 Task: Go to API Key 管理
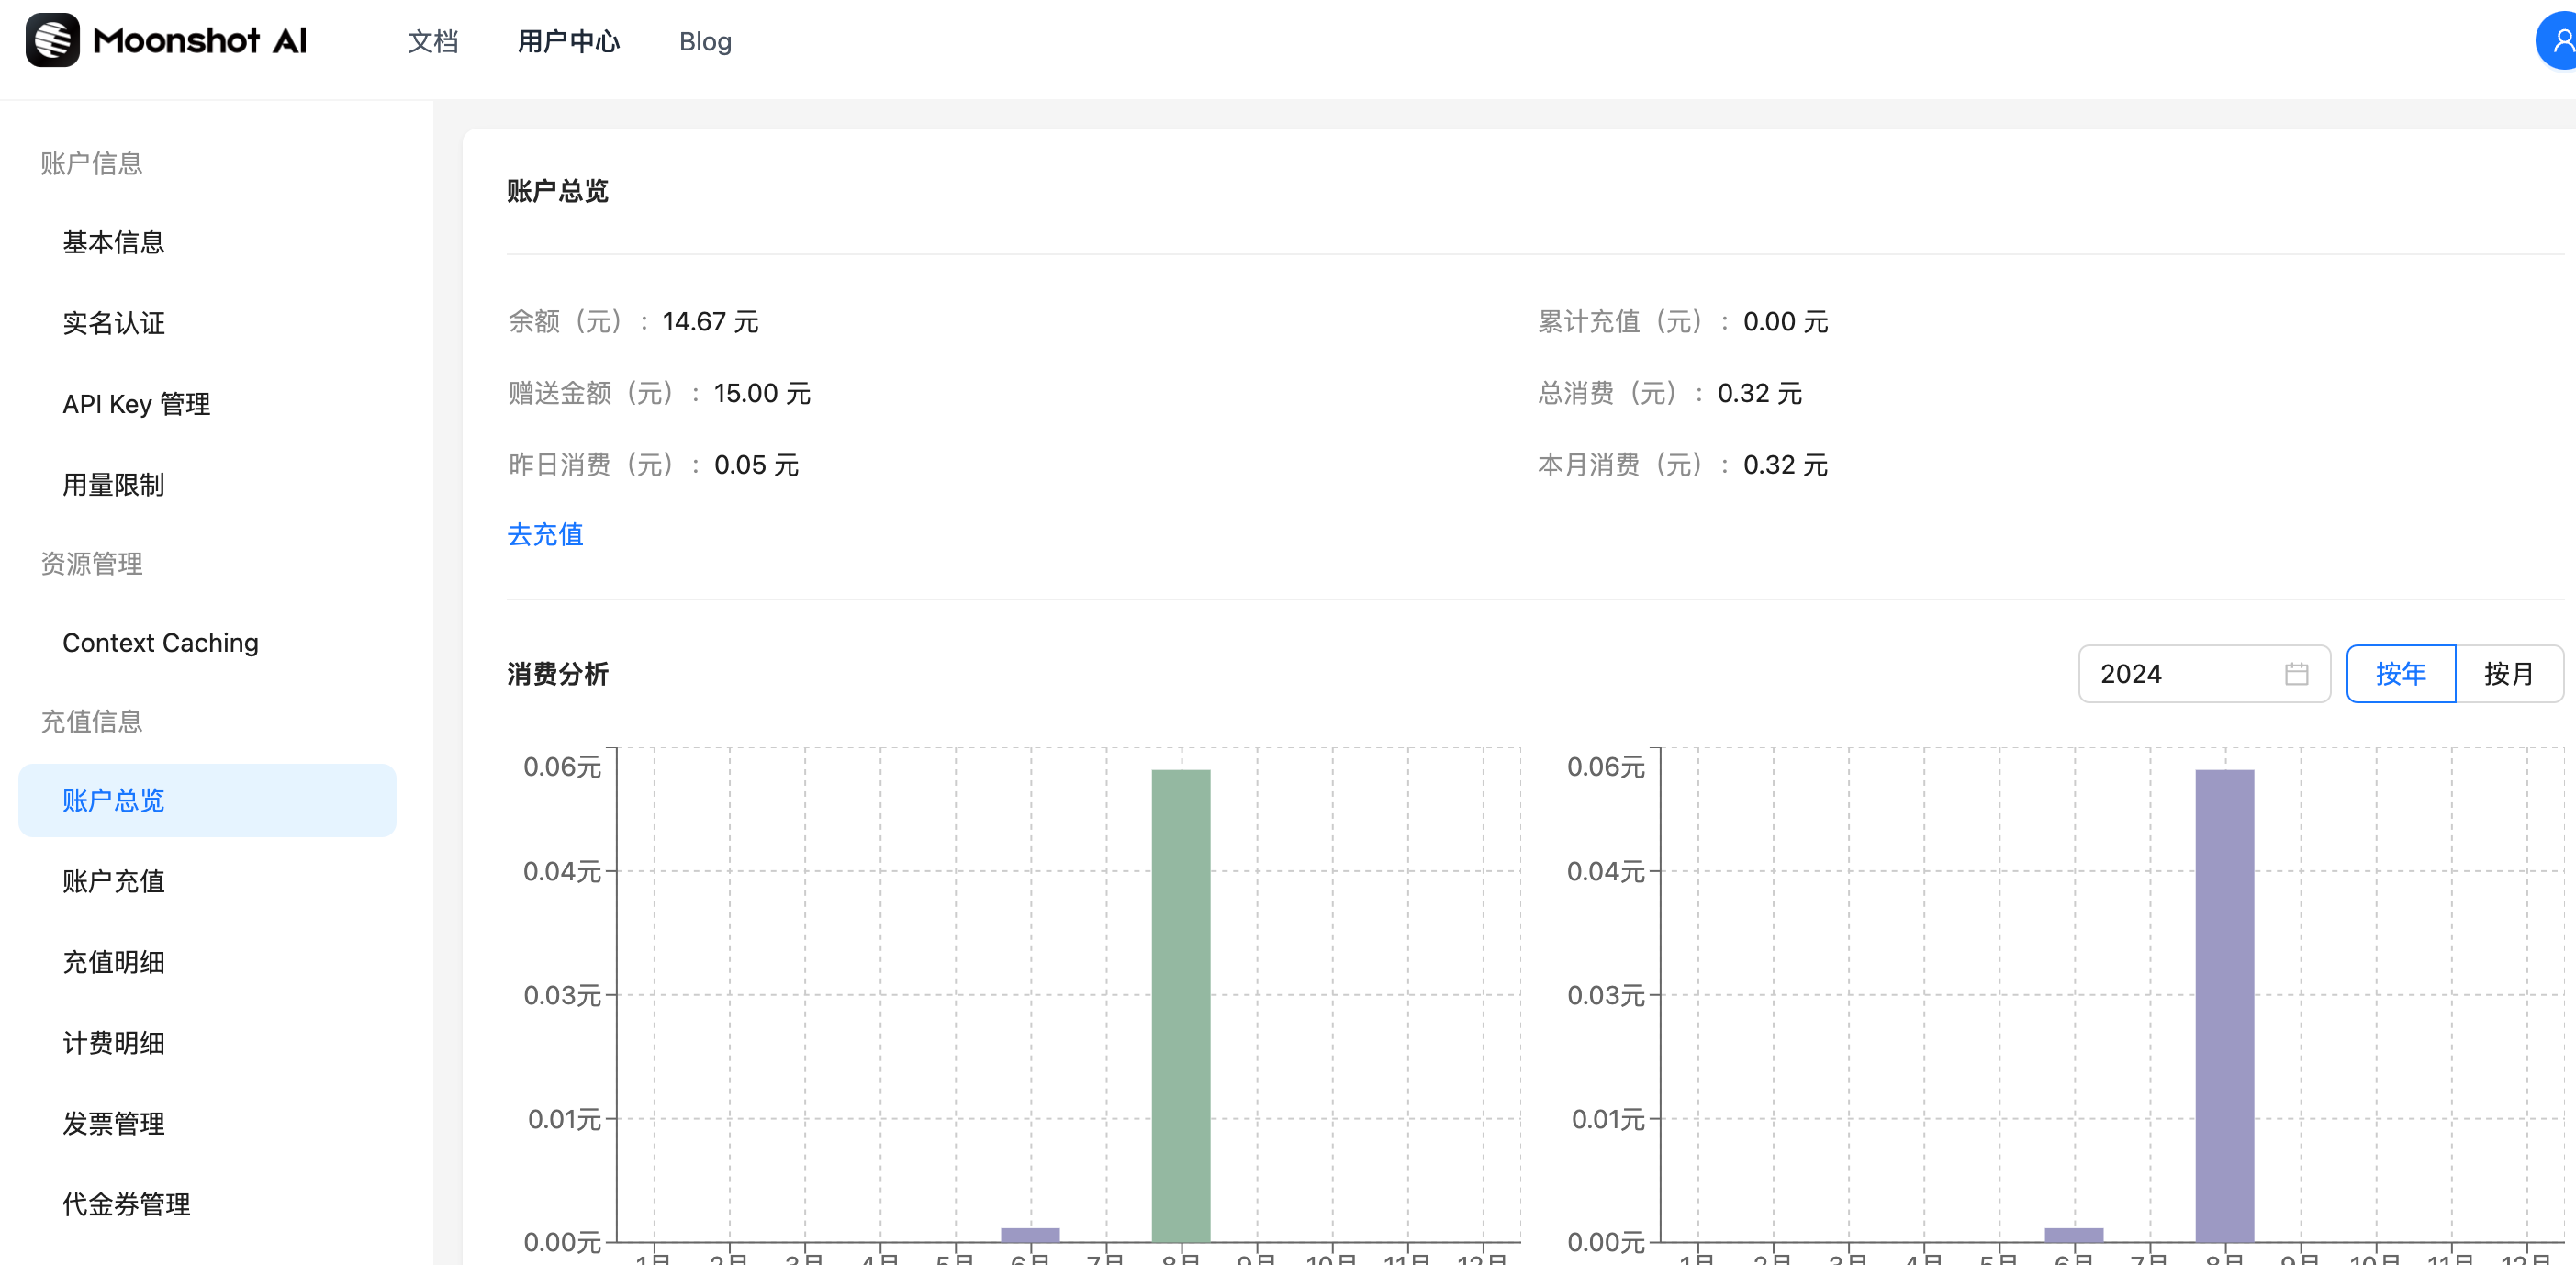pyautogui.click(x=136, y=404)
